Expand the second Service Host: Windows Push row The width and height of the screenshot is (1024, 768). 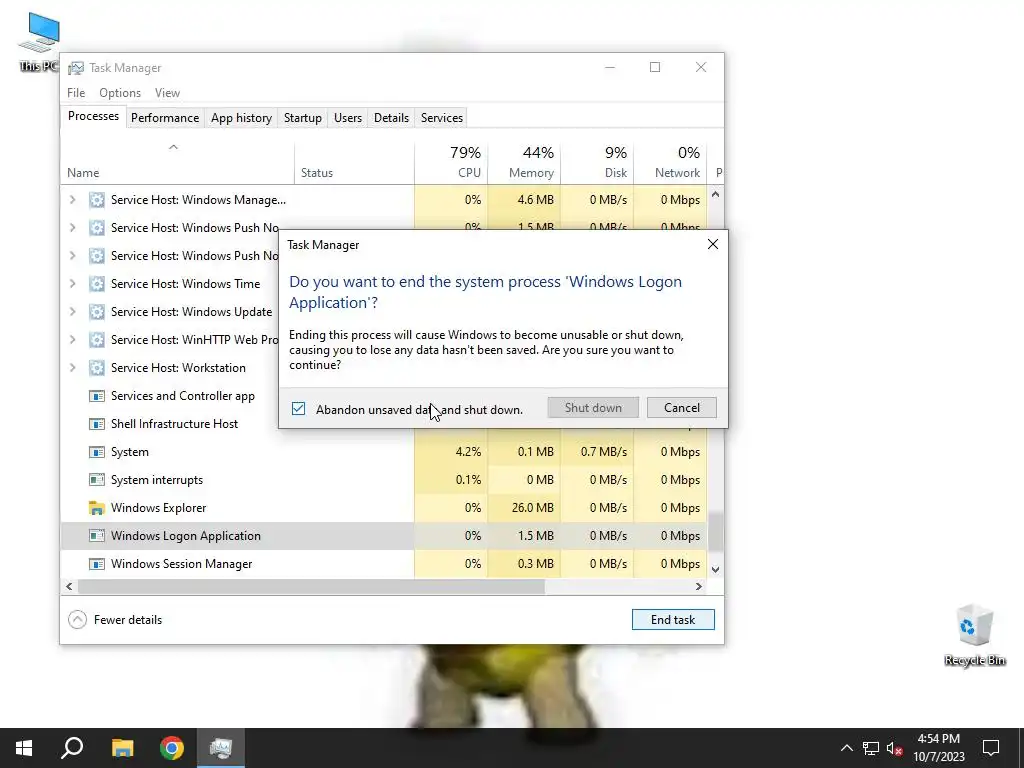click(72, 256)
